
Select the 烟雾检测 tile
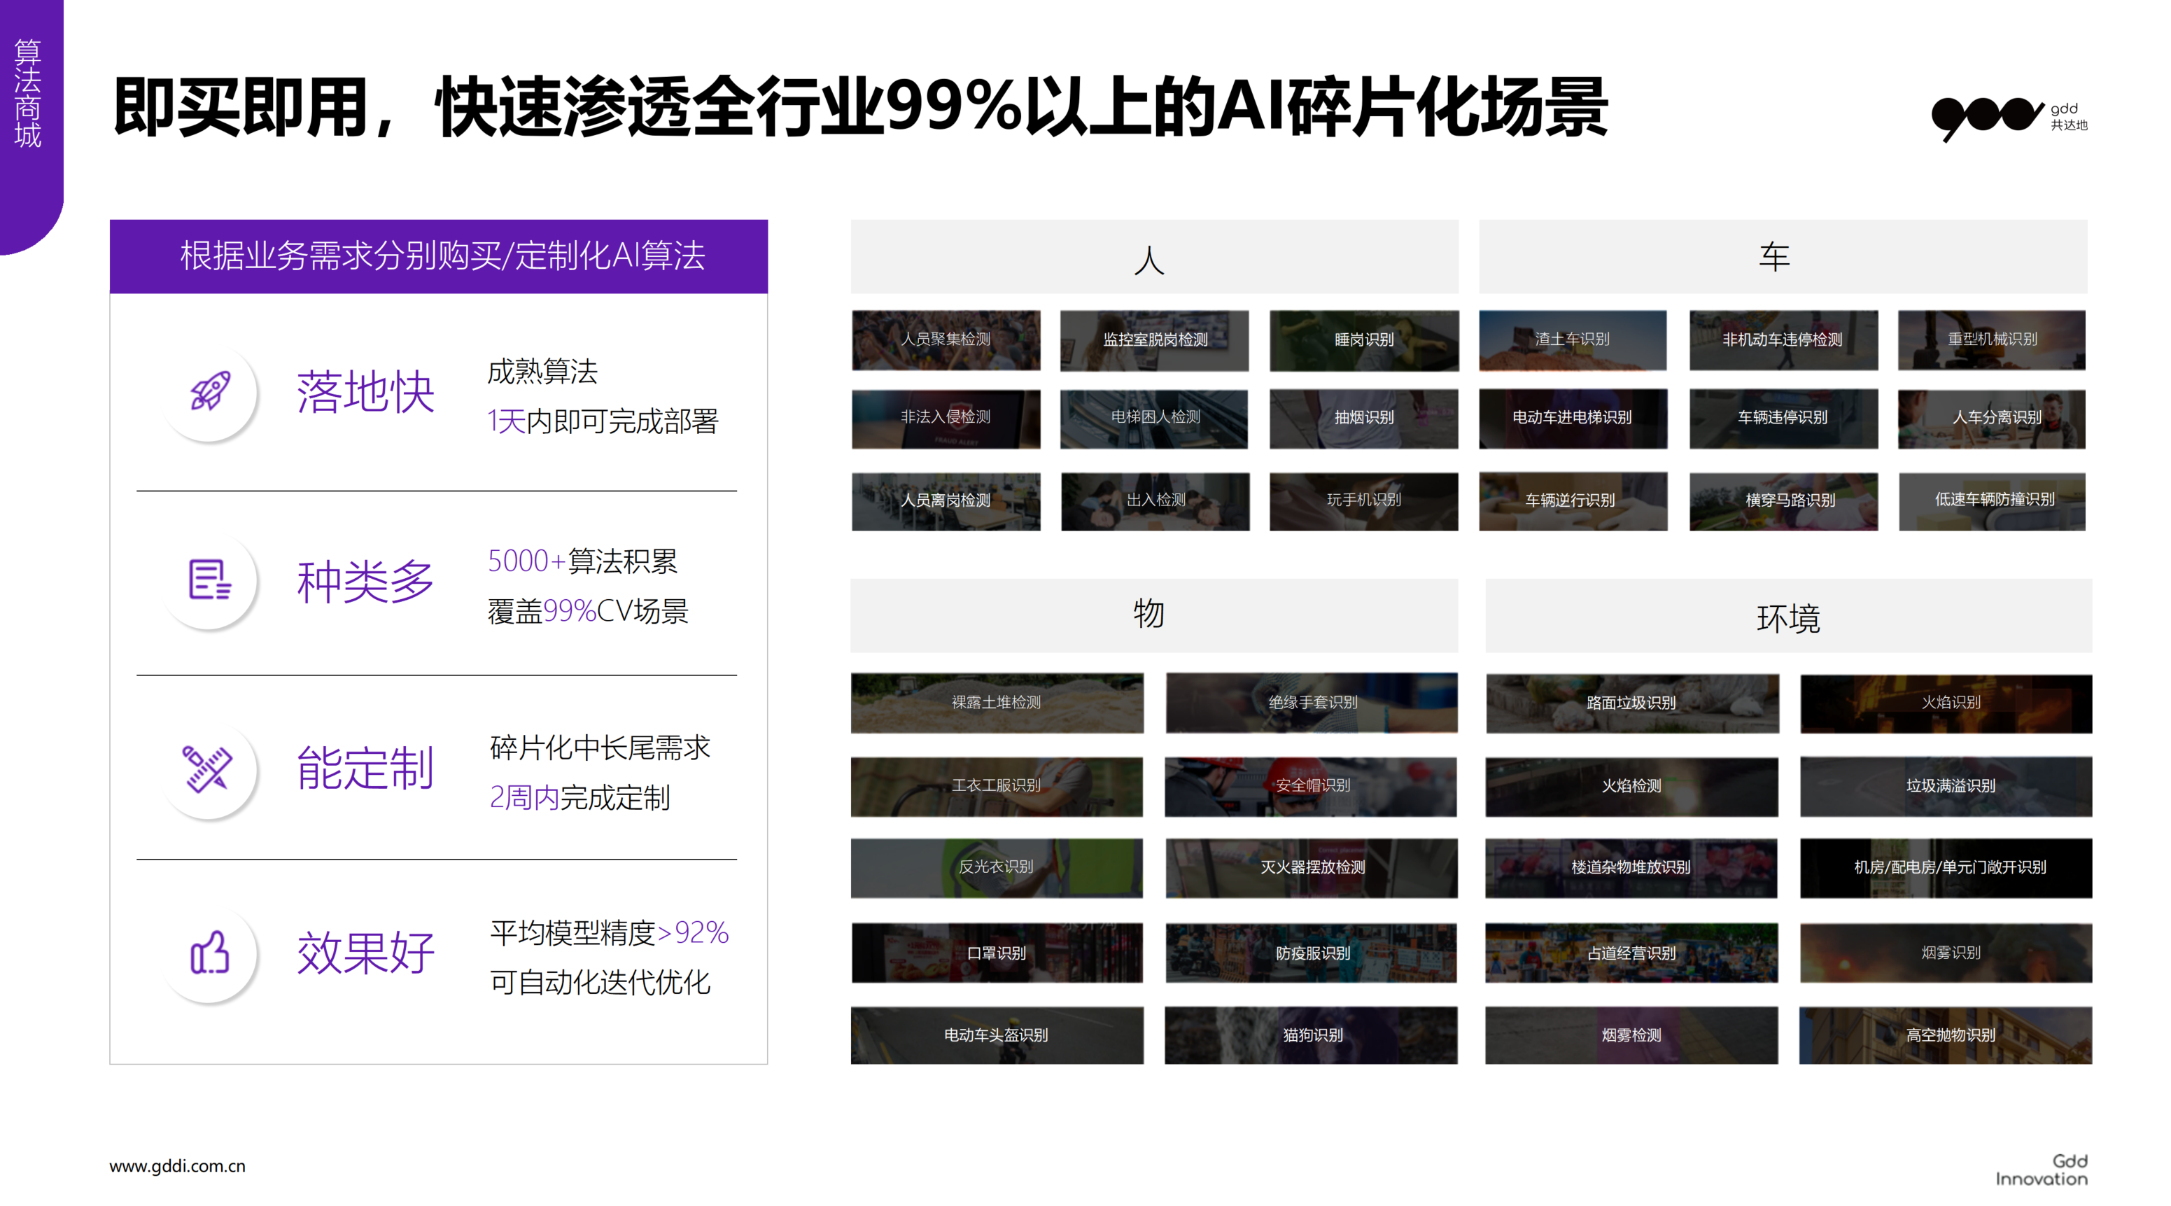1632,1035
